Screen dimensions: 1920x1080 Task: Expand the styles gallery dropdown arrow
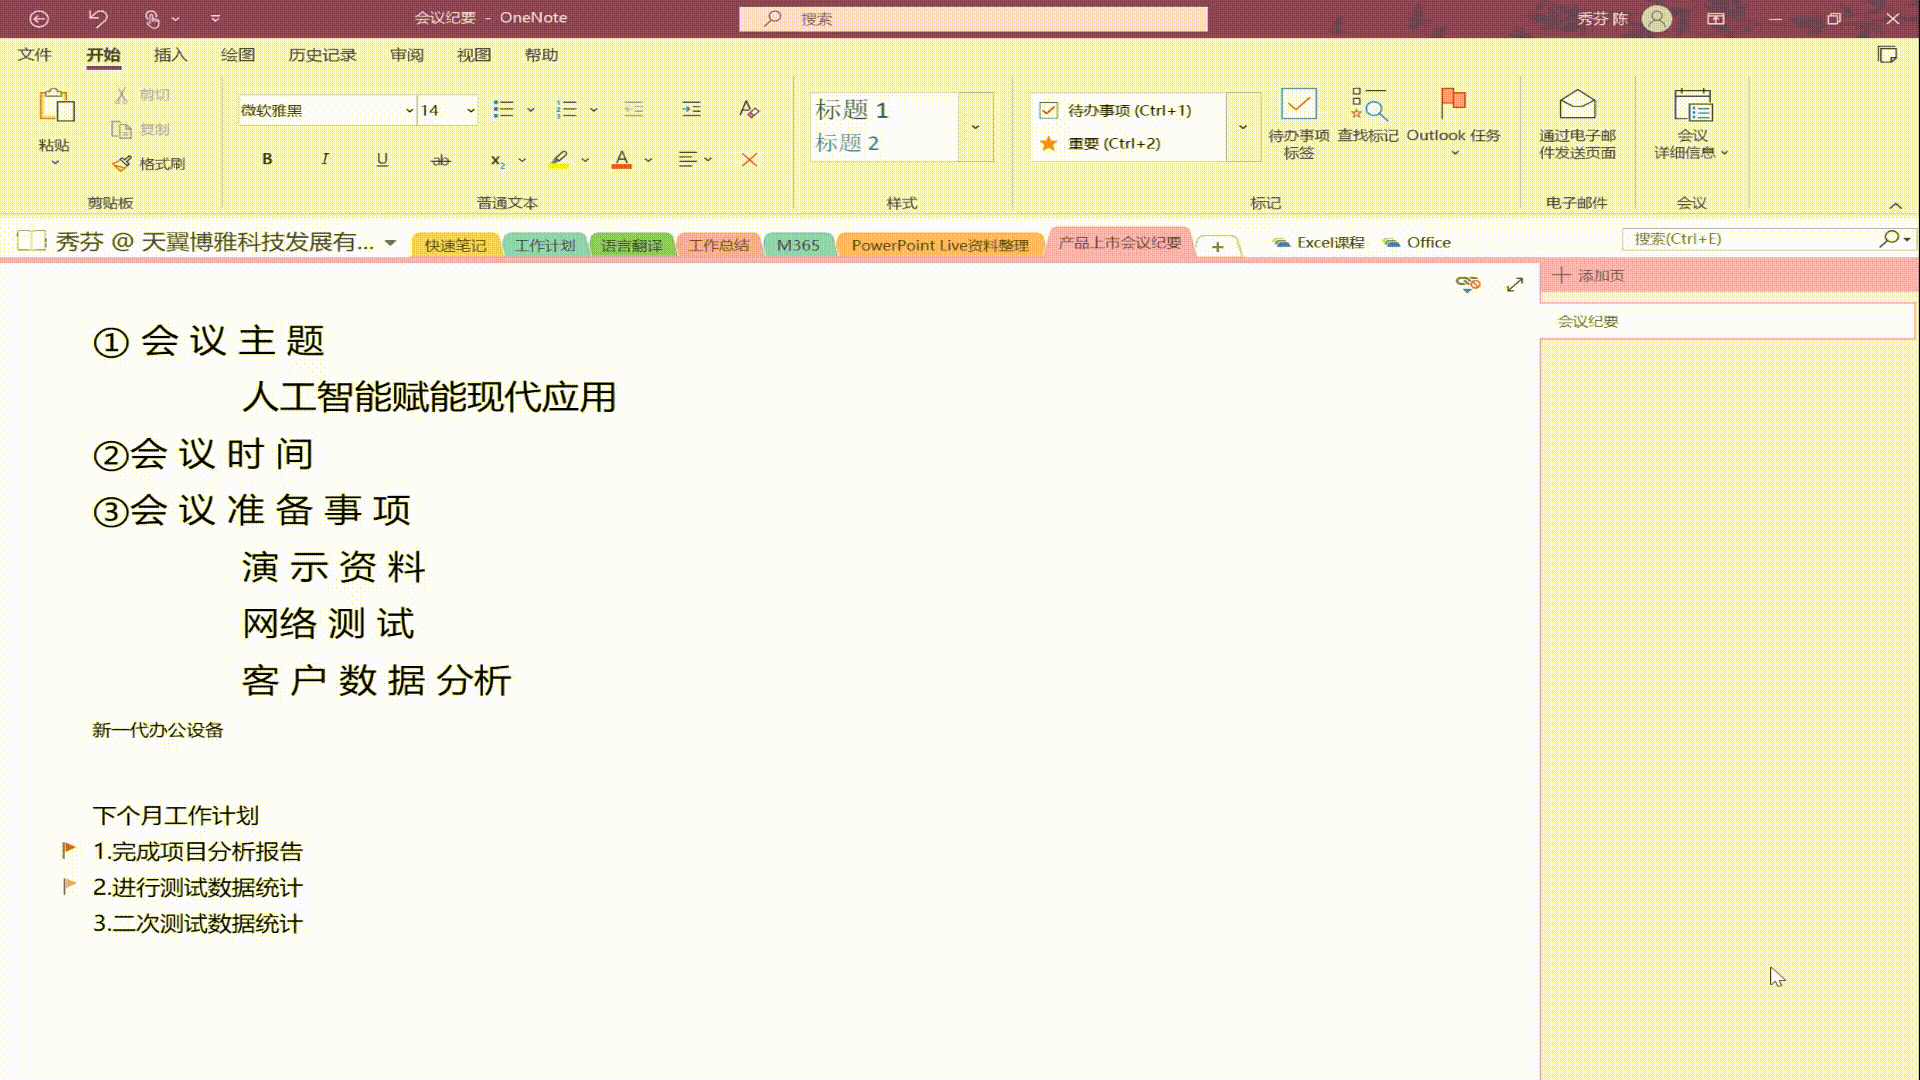(x=975, y=127)
